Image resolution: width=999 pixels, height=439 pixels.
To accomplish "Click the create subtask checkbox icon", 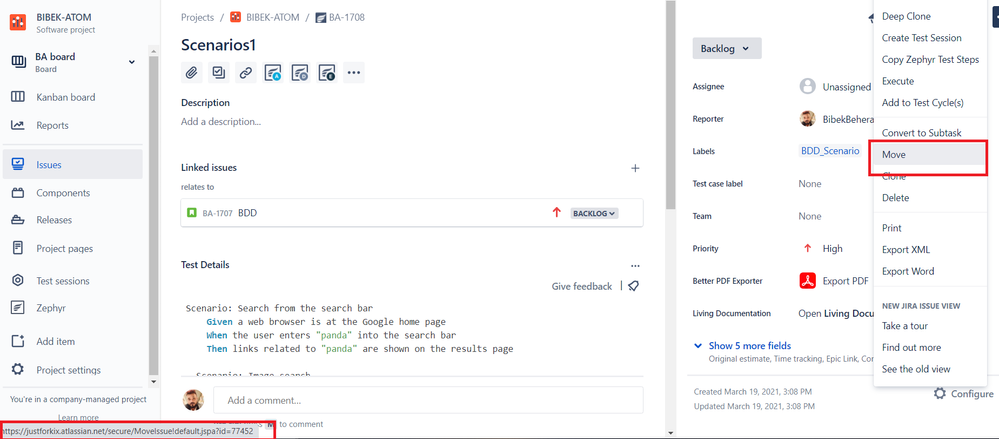I will [219, 73].
